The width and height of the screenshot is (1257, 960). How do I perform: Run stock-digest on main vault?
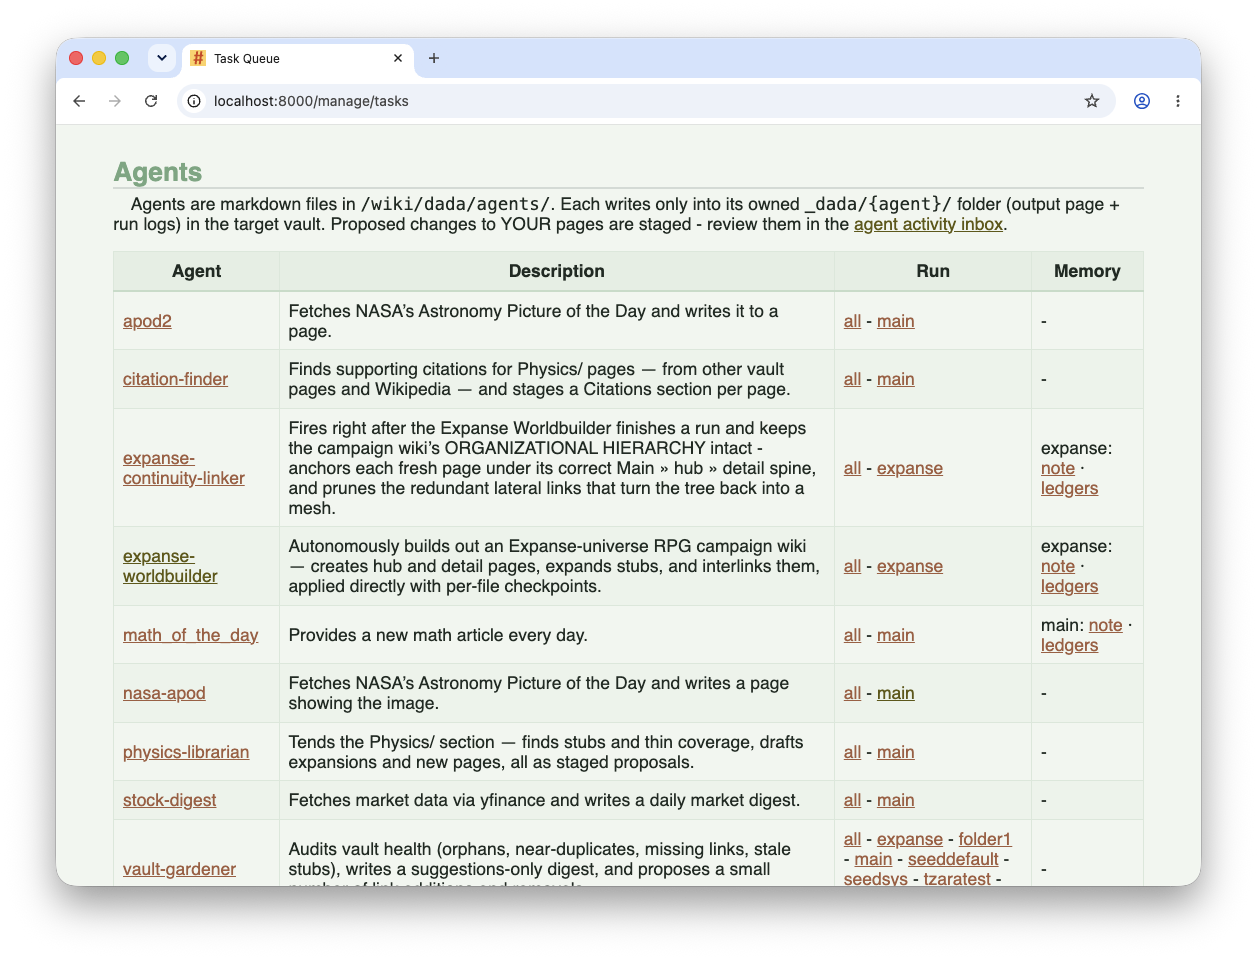click(x=895, y=800)
